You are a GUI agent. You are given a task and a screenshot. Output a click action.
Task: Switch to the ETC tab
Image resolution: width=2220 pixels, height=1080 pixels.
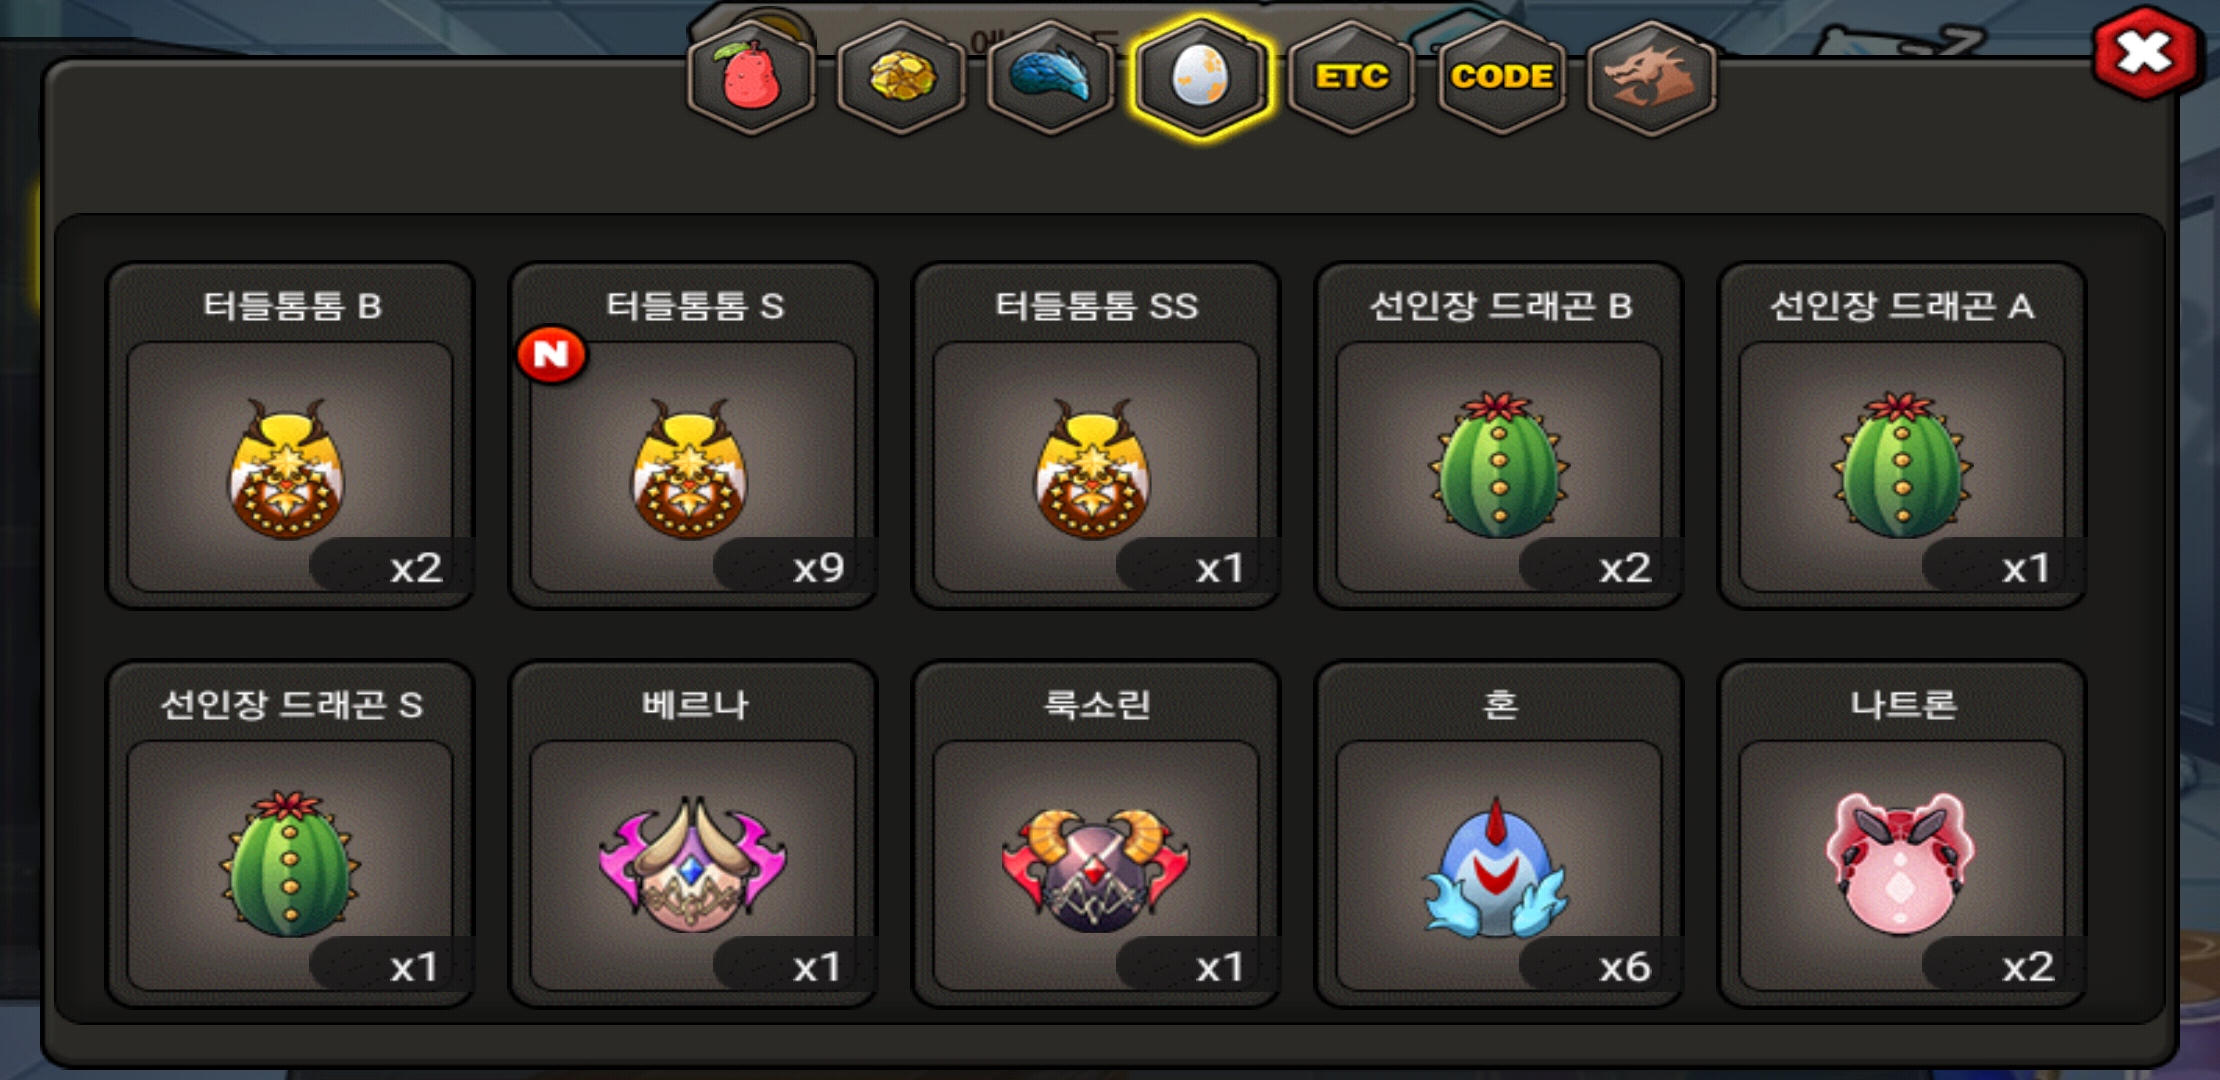[1351, 77]
